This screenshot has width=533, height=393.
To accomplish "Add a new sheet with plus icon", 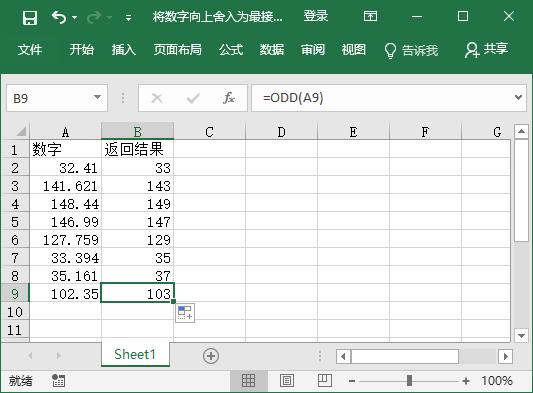I will [211, 356].
